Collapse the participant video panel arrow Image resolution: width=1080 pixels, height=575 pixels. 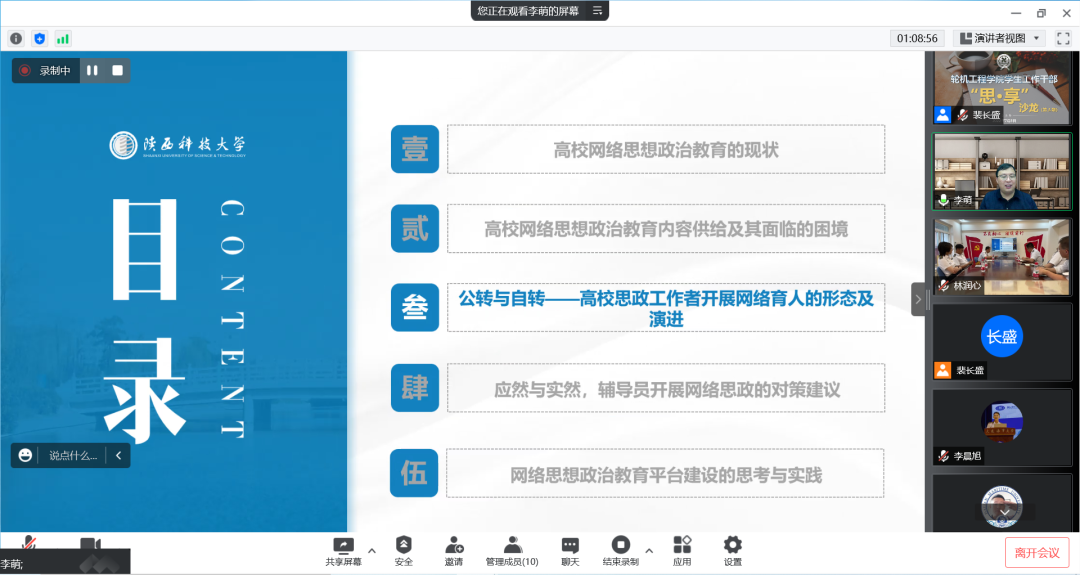coord(918,298)
